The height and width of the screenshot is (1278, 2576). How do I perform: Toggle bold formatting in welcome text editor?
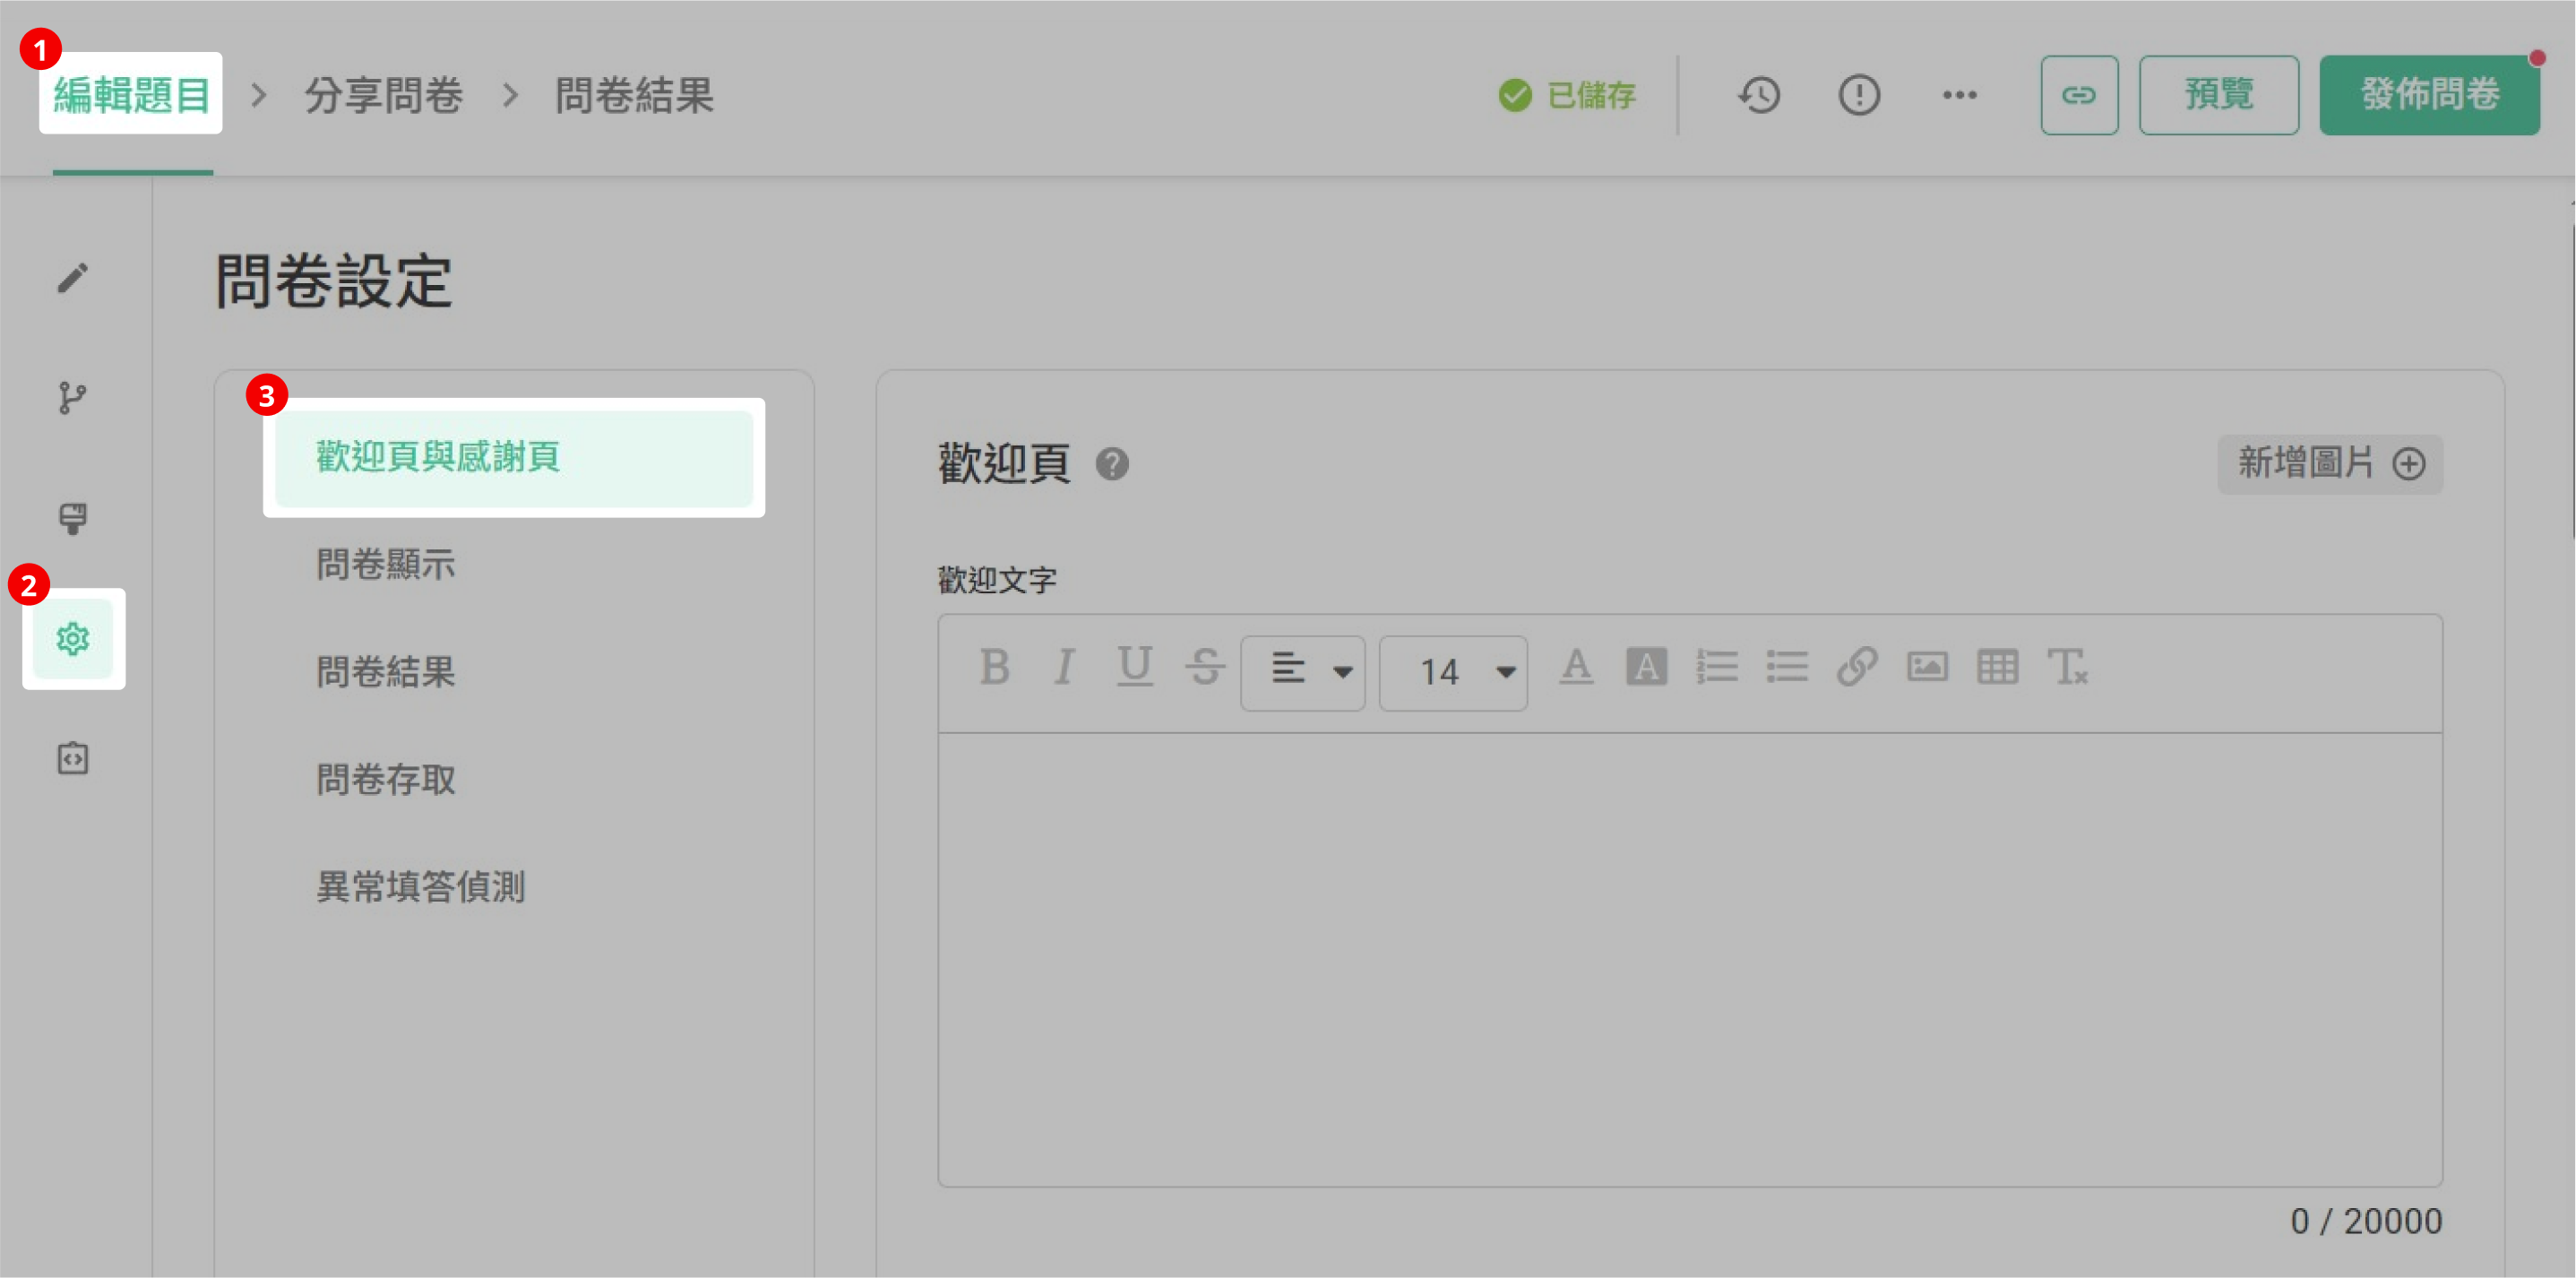[x=994, y=667]
